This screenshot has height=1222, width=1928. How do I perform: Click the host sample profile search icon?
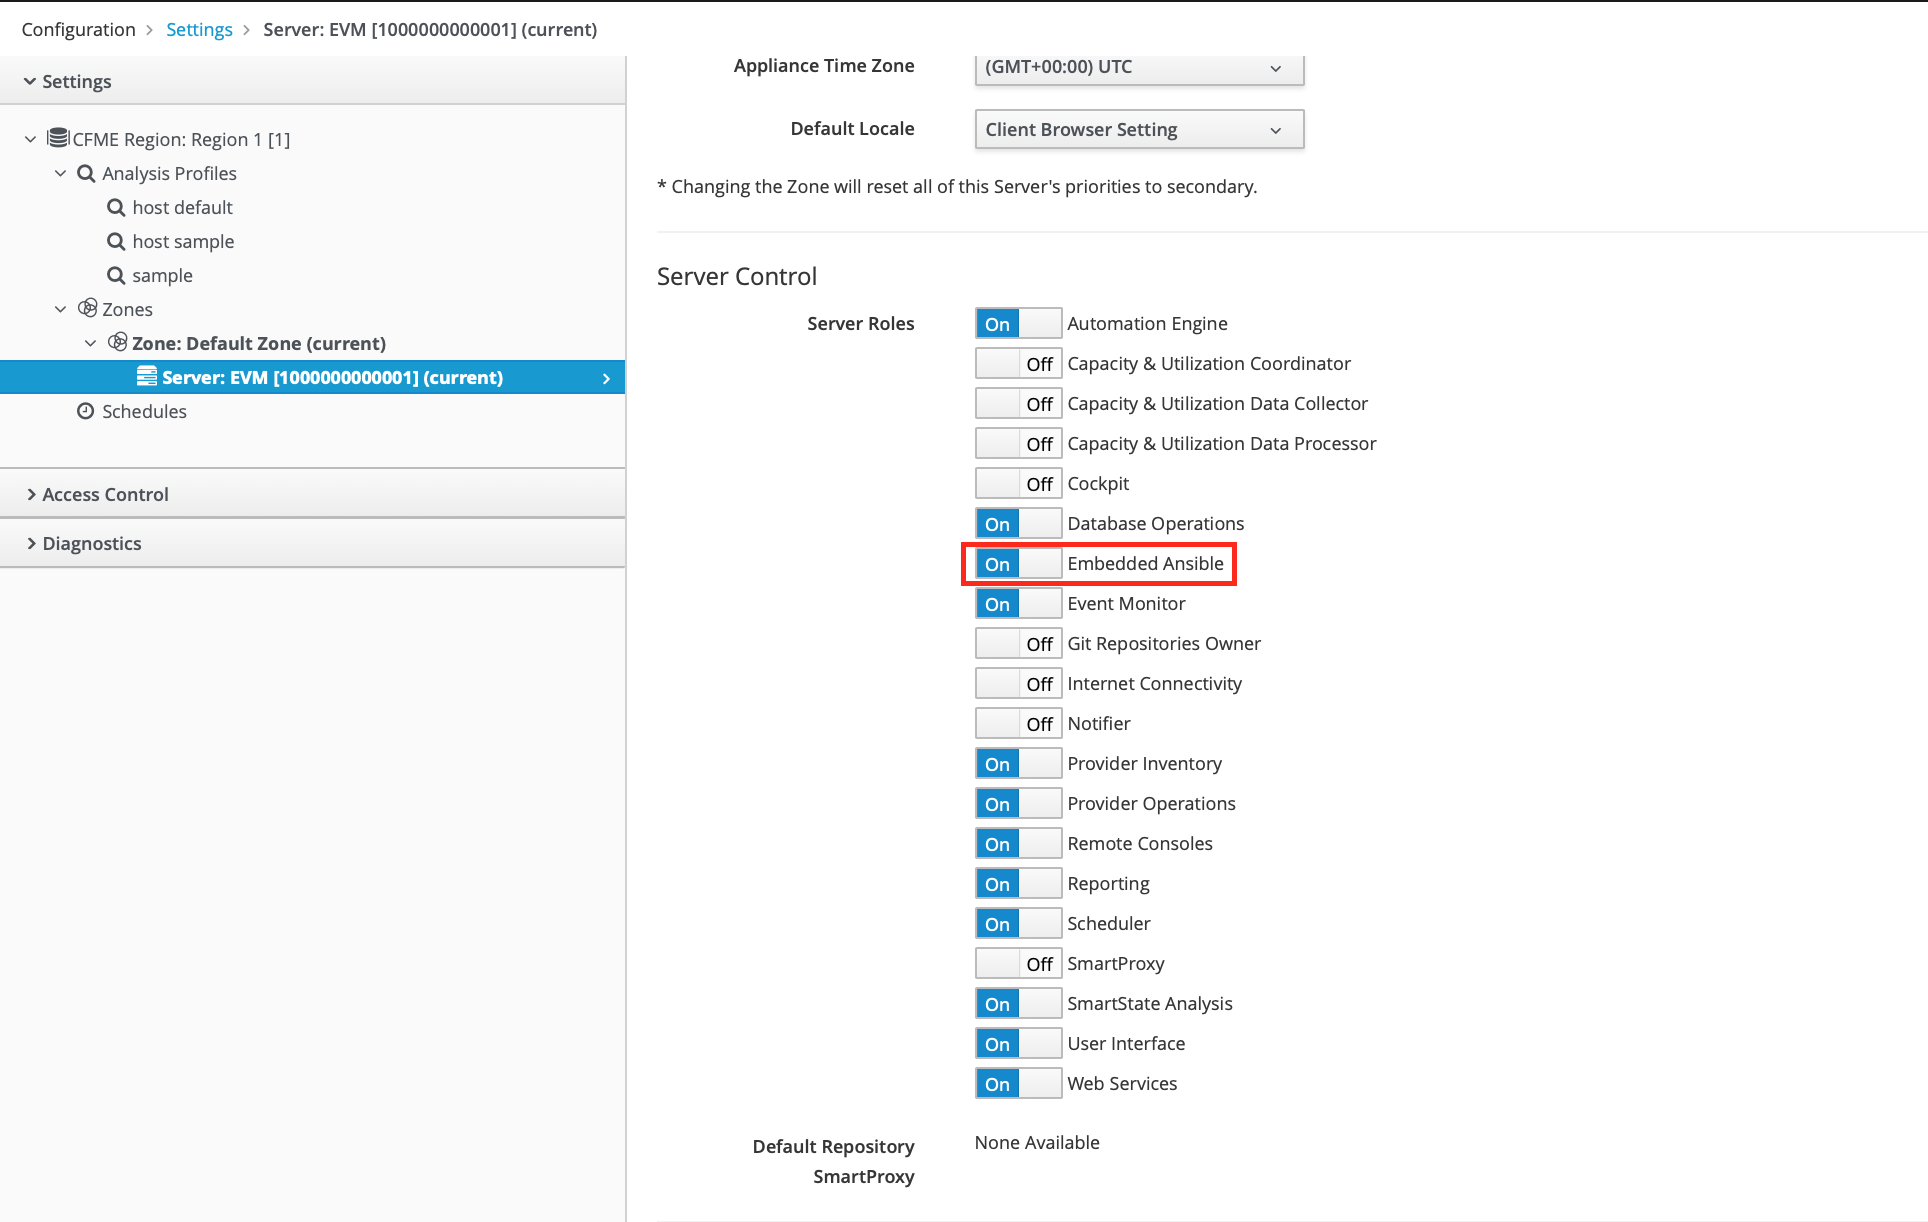116,241
